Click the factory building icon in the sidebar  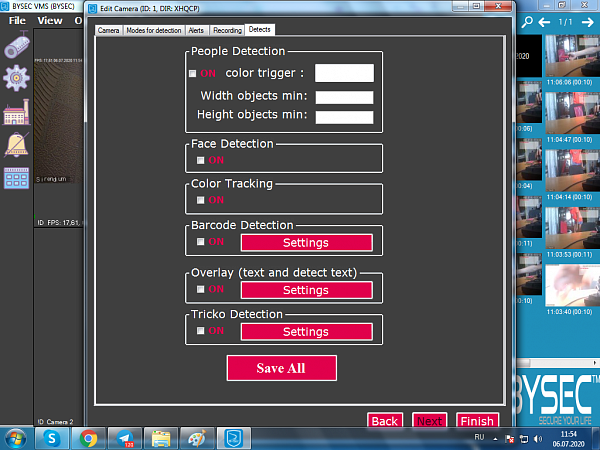pos(17,113)
